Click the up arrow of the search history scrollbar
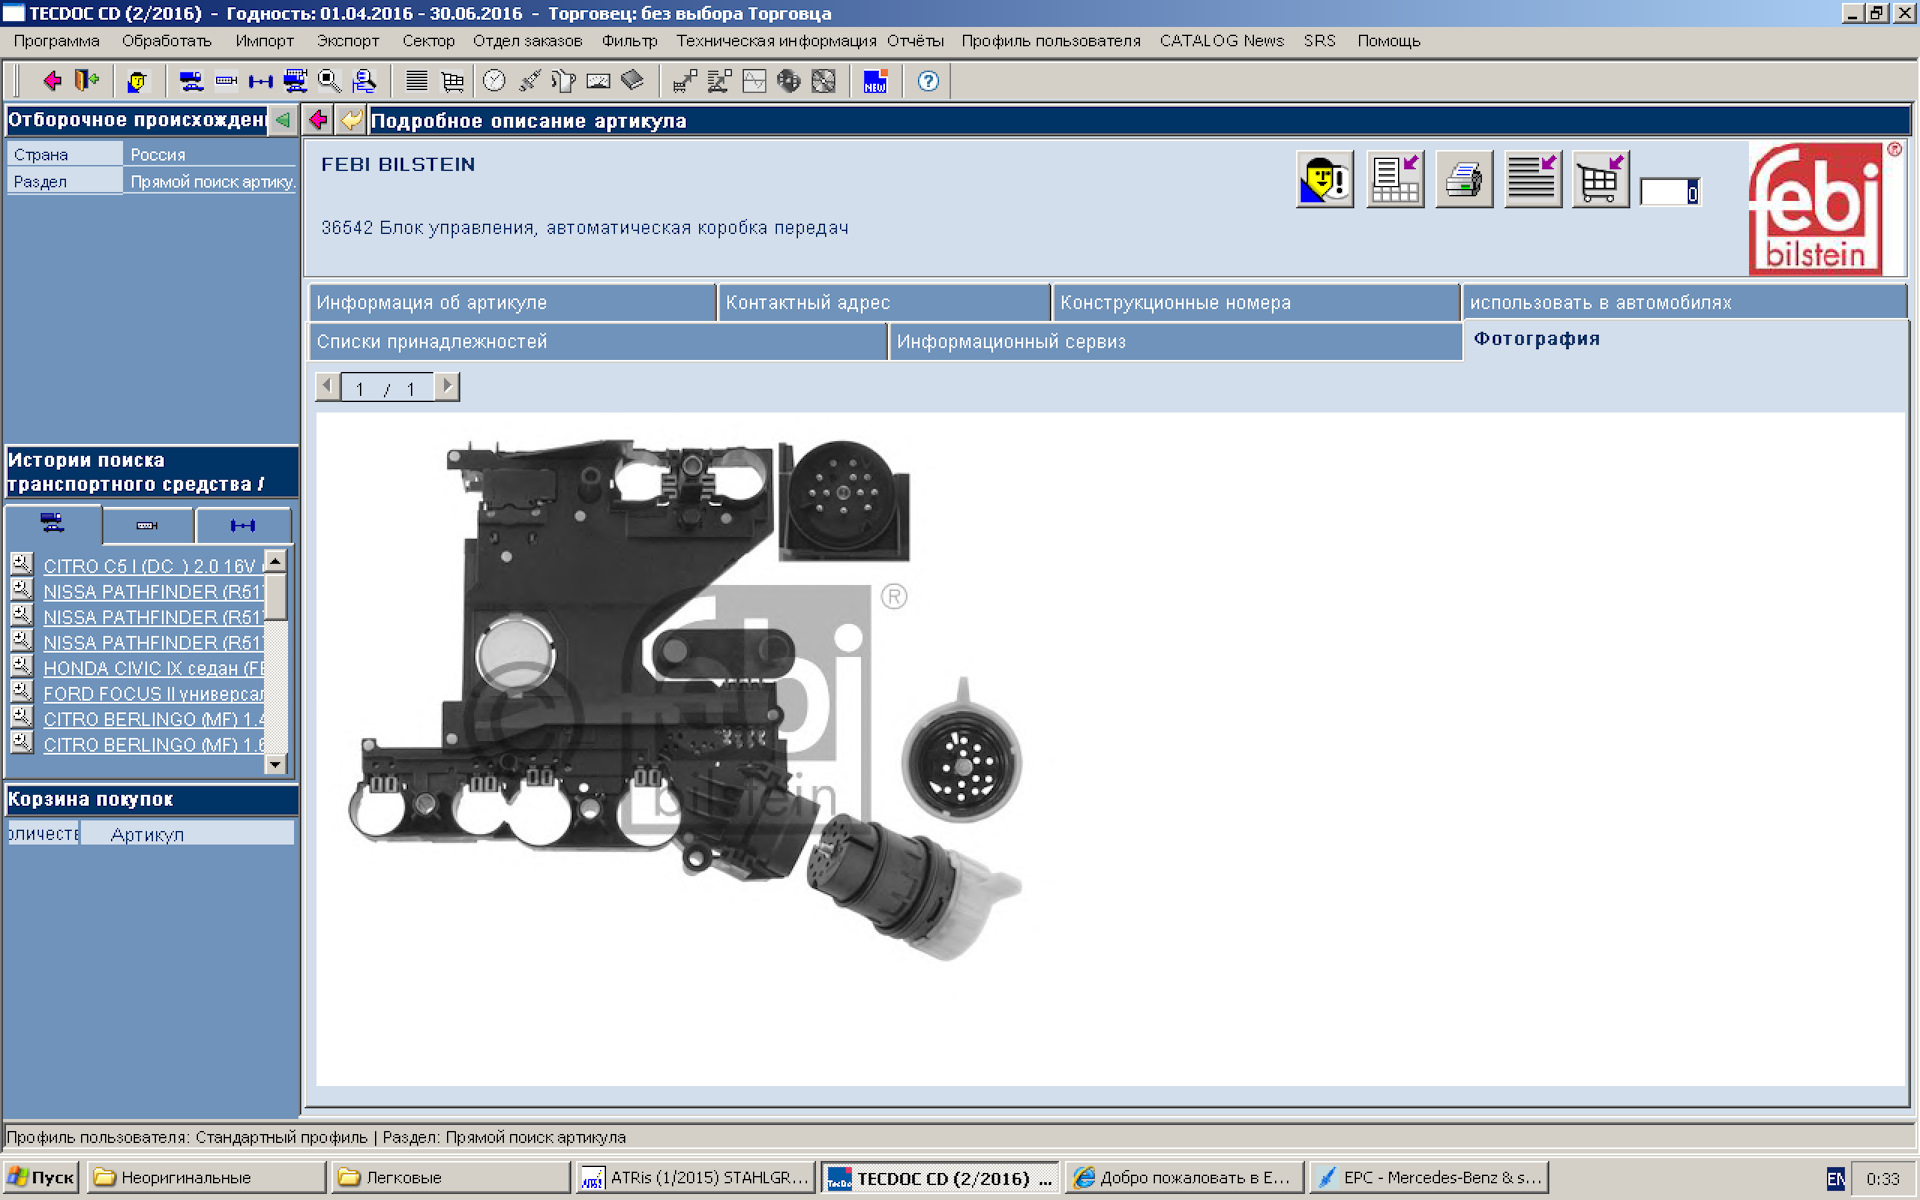 276,561
